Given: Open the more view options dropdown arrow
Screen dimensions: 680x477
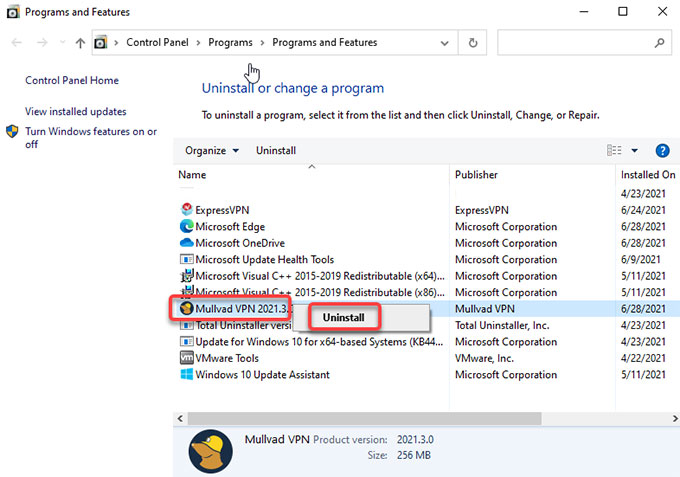Looking at the screenshot, I should pos(634,150).
